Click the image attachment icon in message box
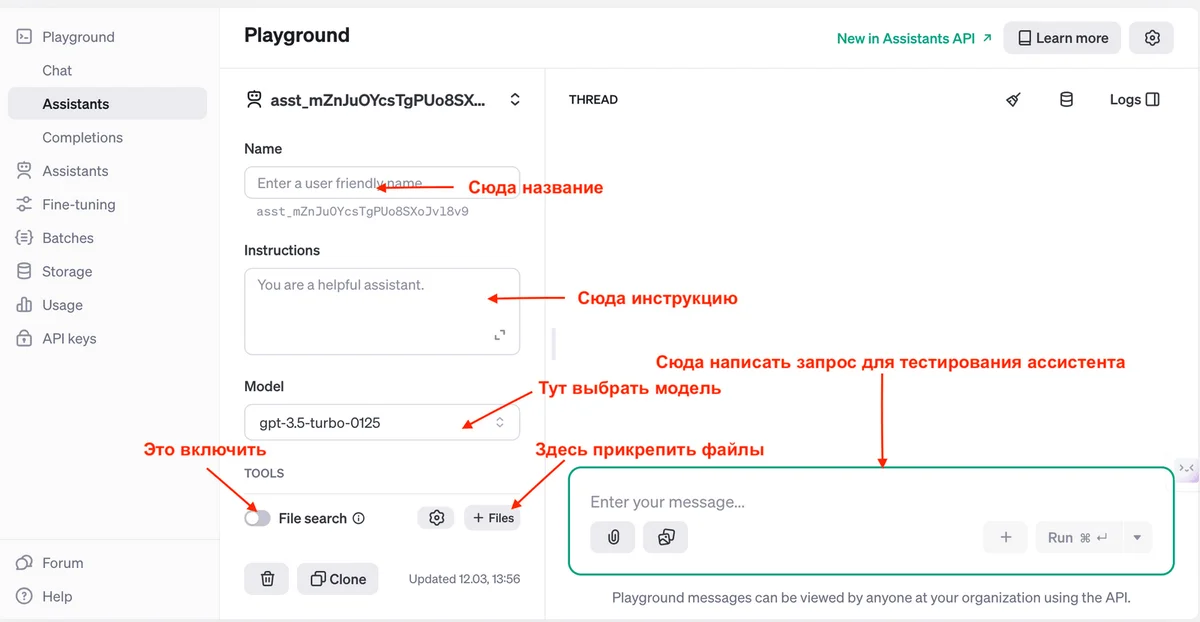The height and width of the screenshot is (622, 1200). 666,537
